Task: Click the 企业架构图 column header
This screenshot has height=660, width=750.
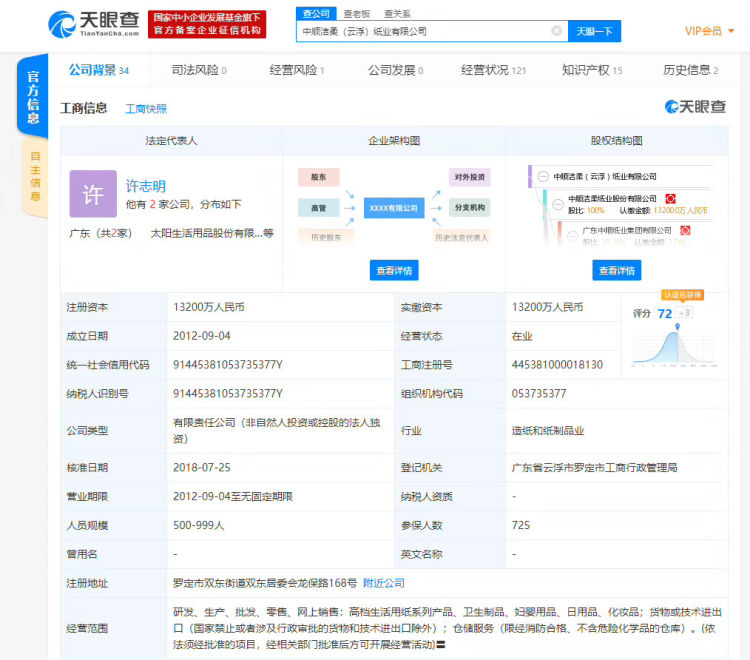Action: (394, 141)
